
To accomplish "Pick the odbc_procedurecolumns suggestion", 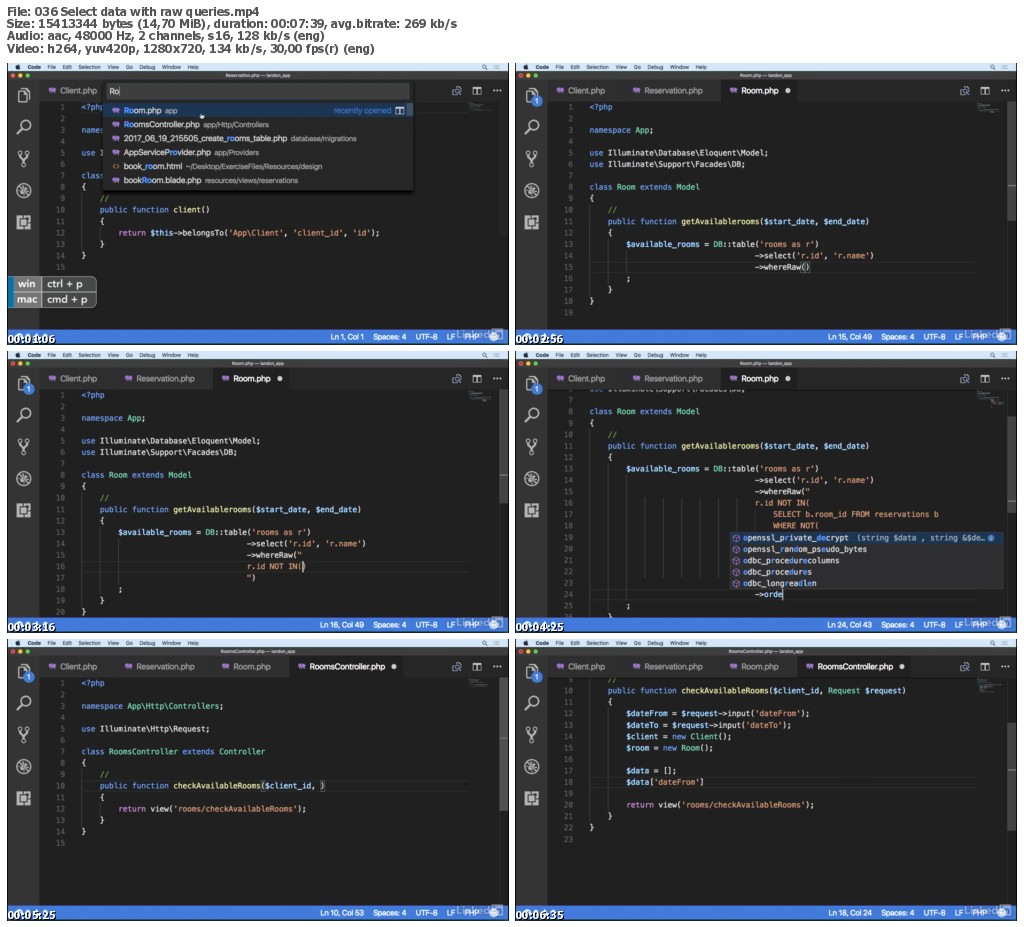I will pos(866,561).
